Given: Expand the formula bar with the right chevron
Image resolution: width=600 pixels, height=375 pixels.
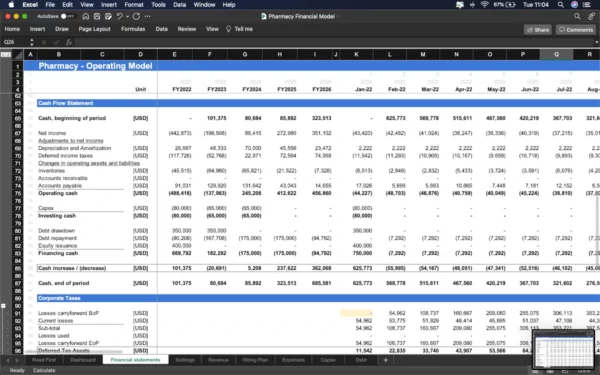Looking at the screenshot, I should (x=596, y=42).
